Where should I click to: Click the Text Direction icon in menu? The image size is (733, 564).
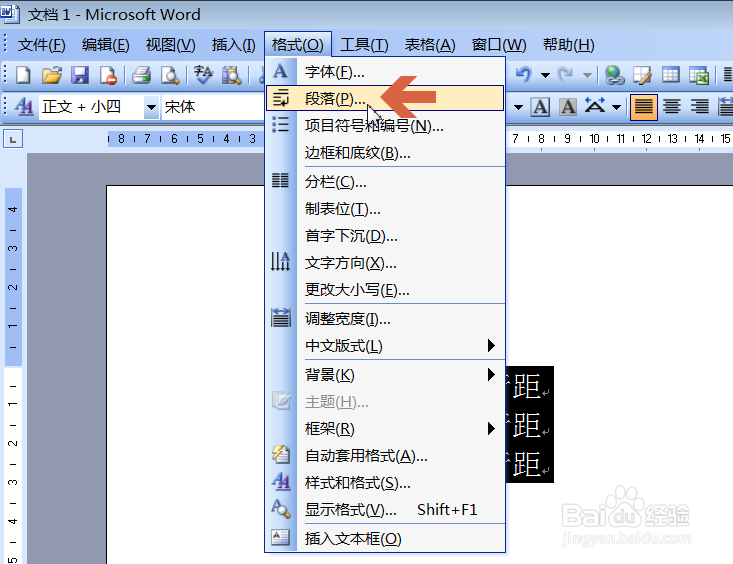click(280, 261)
